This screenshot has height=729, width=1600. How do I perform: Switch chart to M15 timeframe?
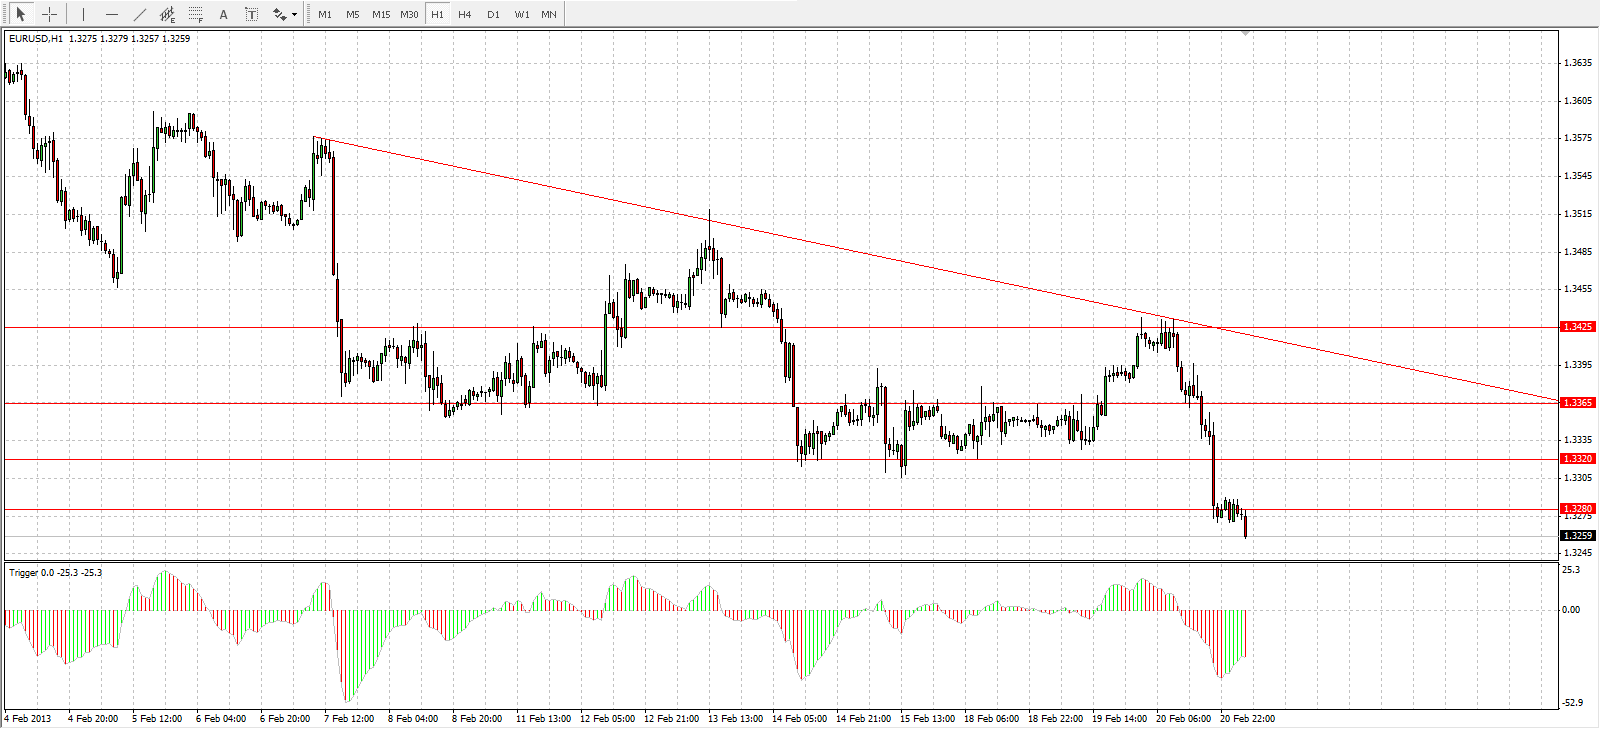point(381,15)
